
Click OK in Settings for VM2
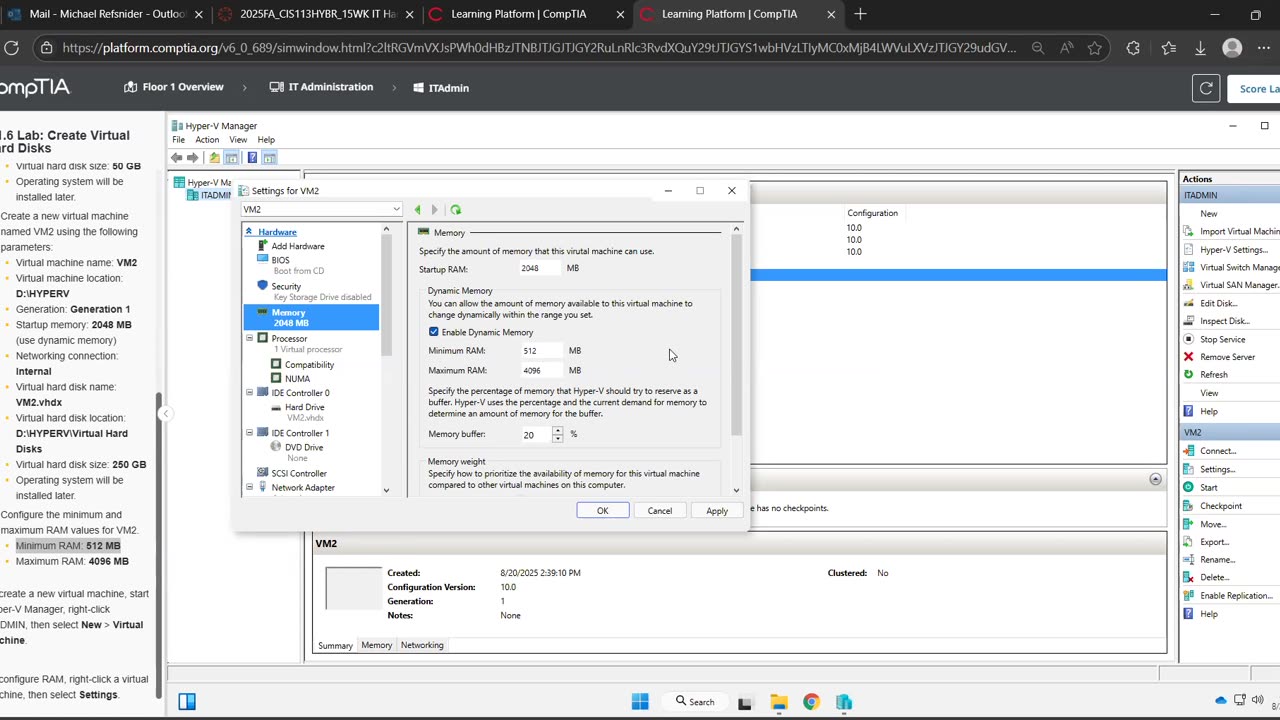click(x=603, y=511)
